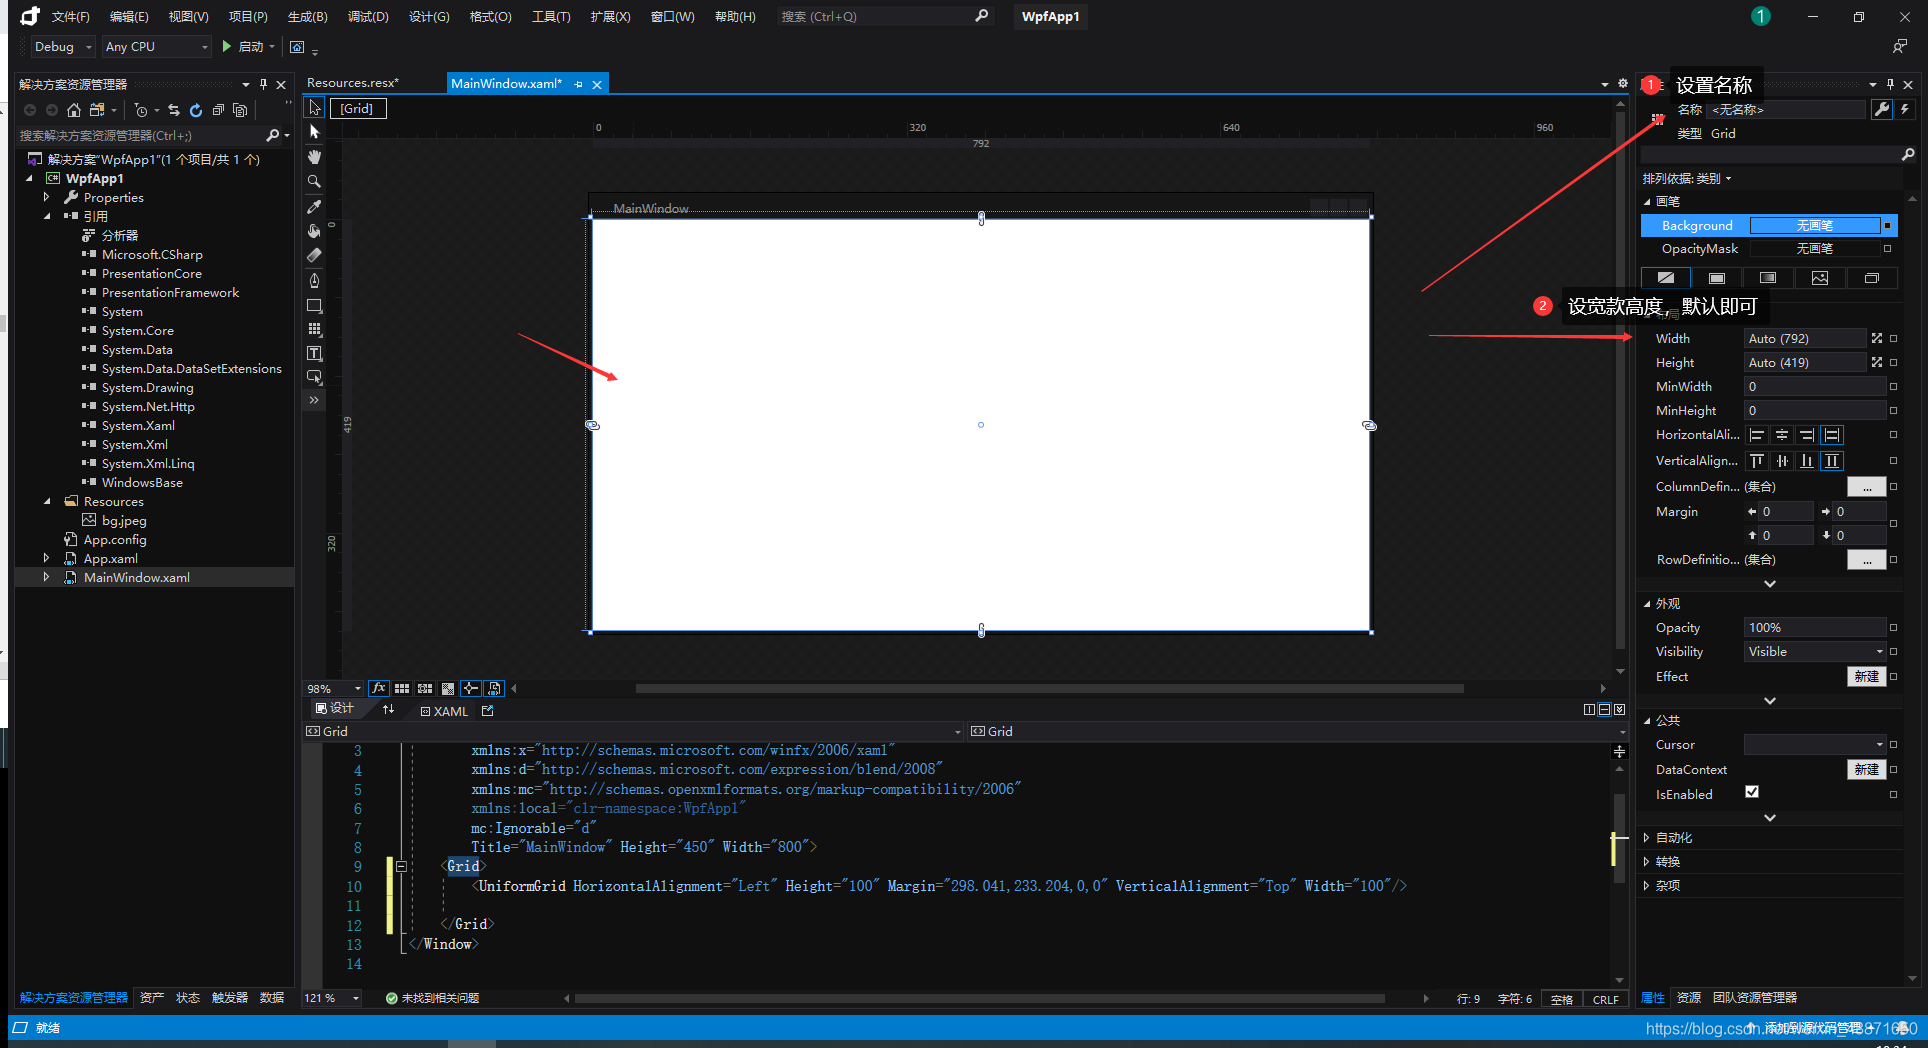The height and width of the screenshot is (1048, 1928).
Task: Open designer 98% zoom dropdown
Action: pos(334,688)
